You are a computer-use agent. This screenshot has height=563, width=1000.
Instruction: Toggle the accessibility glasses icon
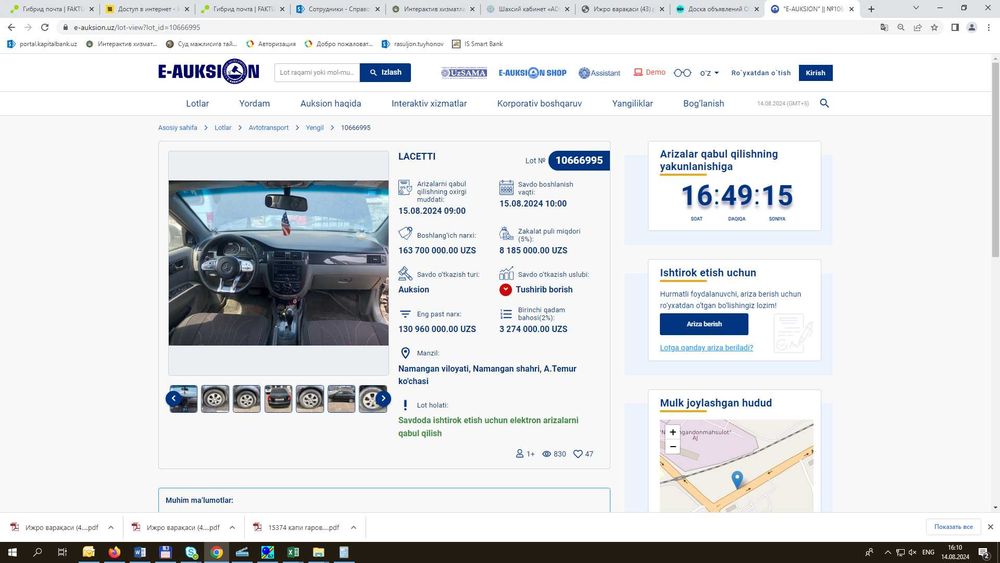click(x=682, y=73)
